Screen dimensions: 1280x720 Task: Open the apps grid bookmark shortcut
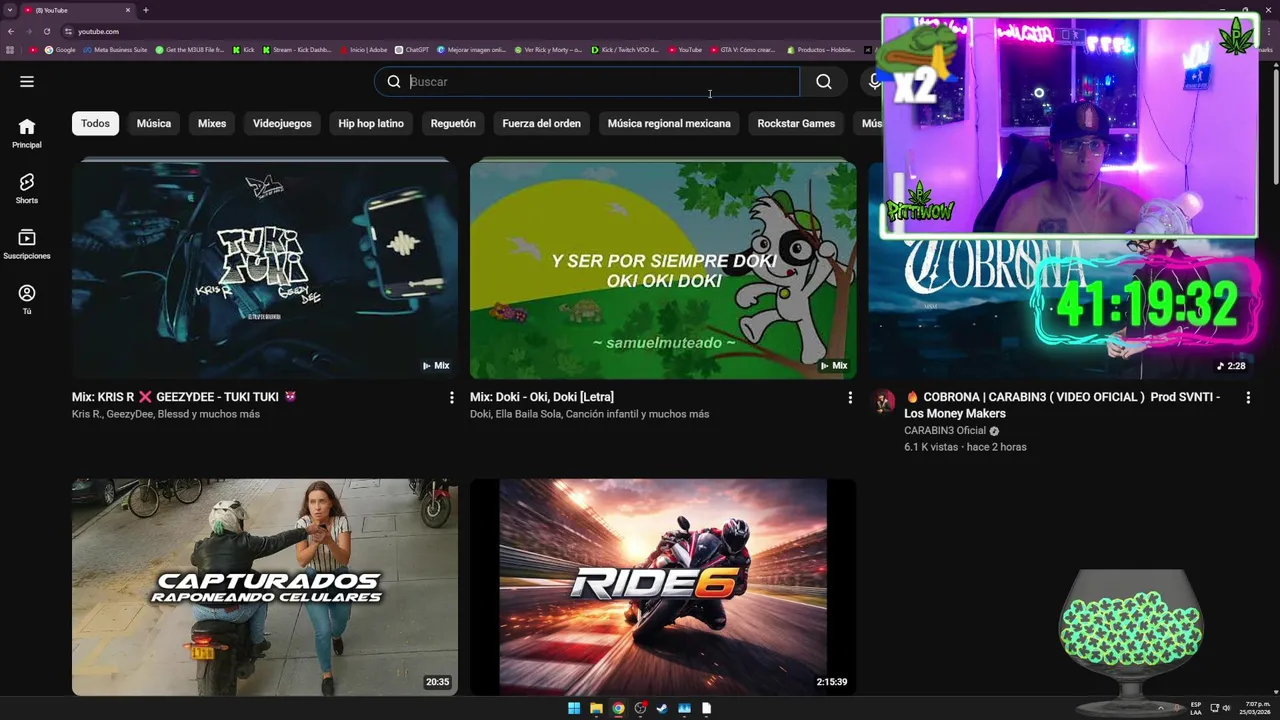(10, 50)
